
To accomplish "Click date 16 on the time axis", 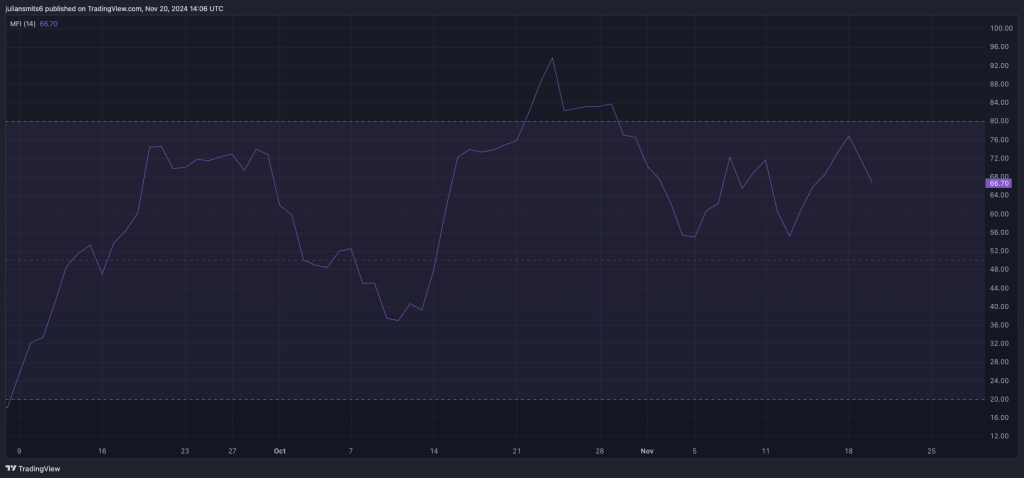I will coord(102,451).
